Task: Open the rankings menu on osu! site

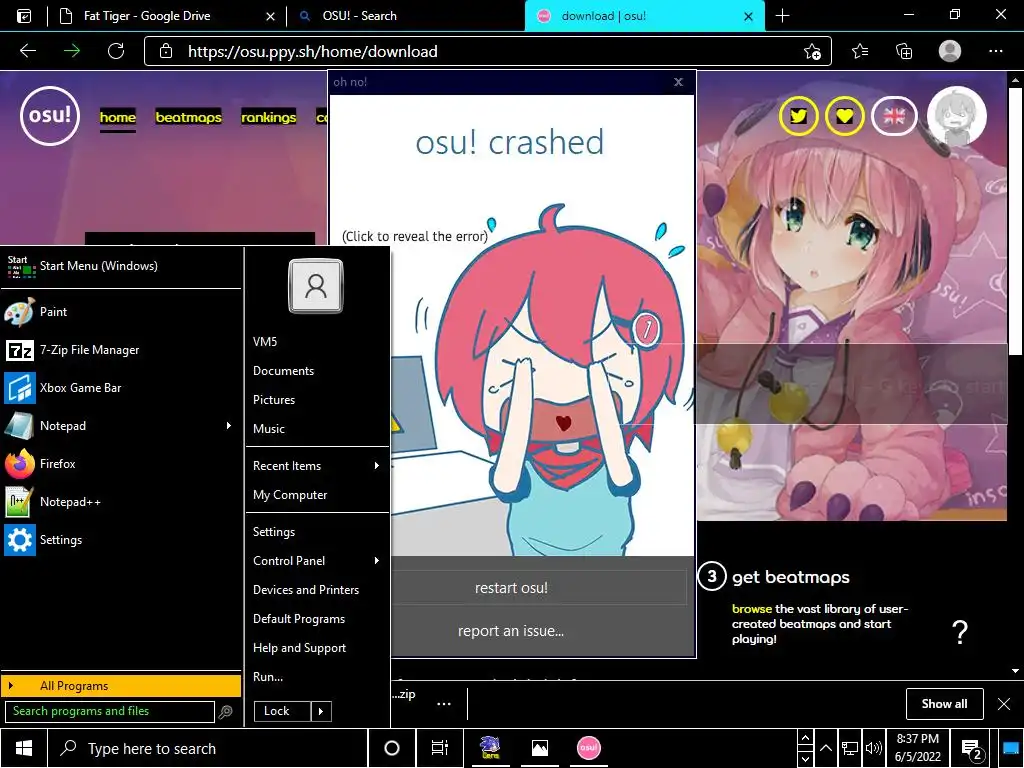Action: 268,118
